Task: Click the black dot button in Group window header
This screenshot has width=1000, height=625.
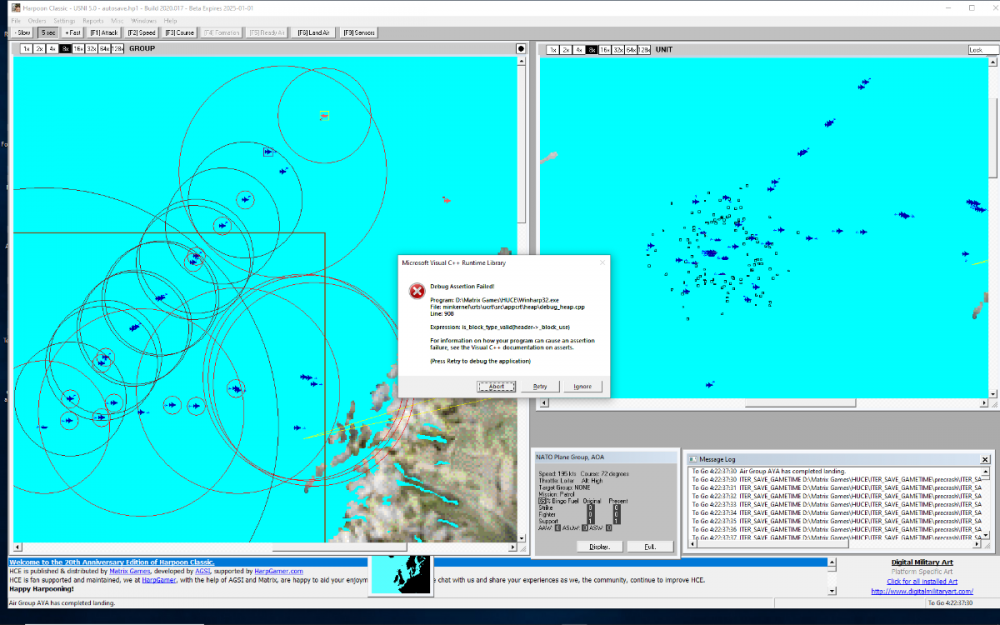Action: pos(521,48)
